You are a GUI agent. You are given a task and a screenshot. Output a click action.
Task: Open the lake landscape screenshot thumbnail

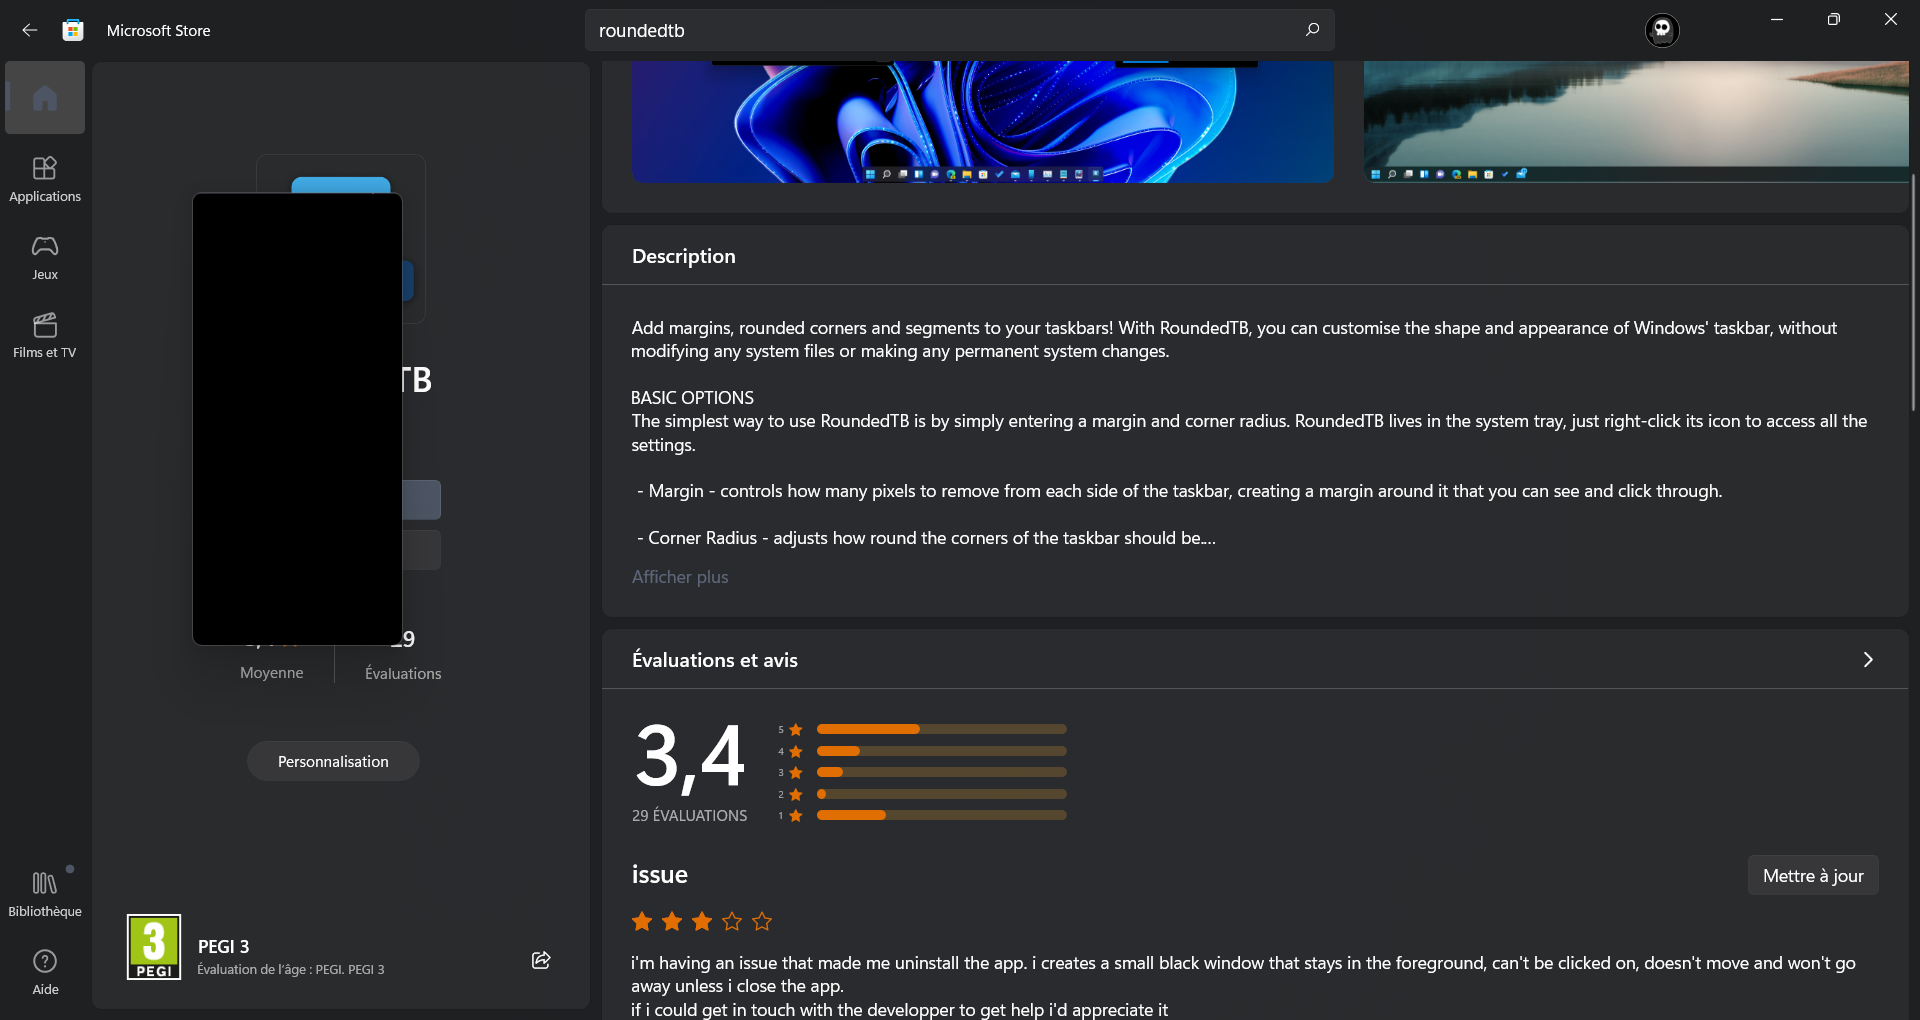(x=1636, y=122)
